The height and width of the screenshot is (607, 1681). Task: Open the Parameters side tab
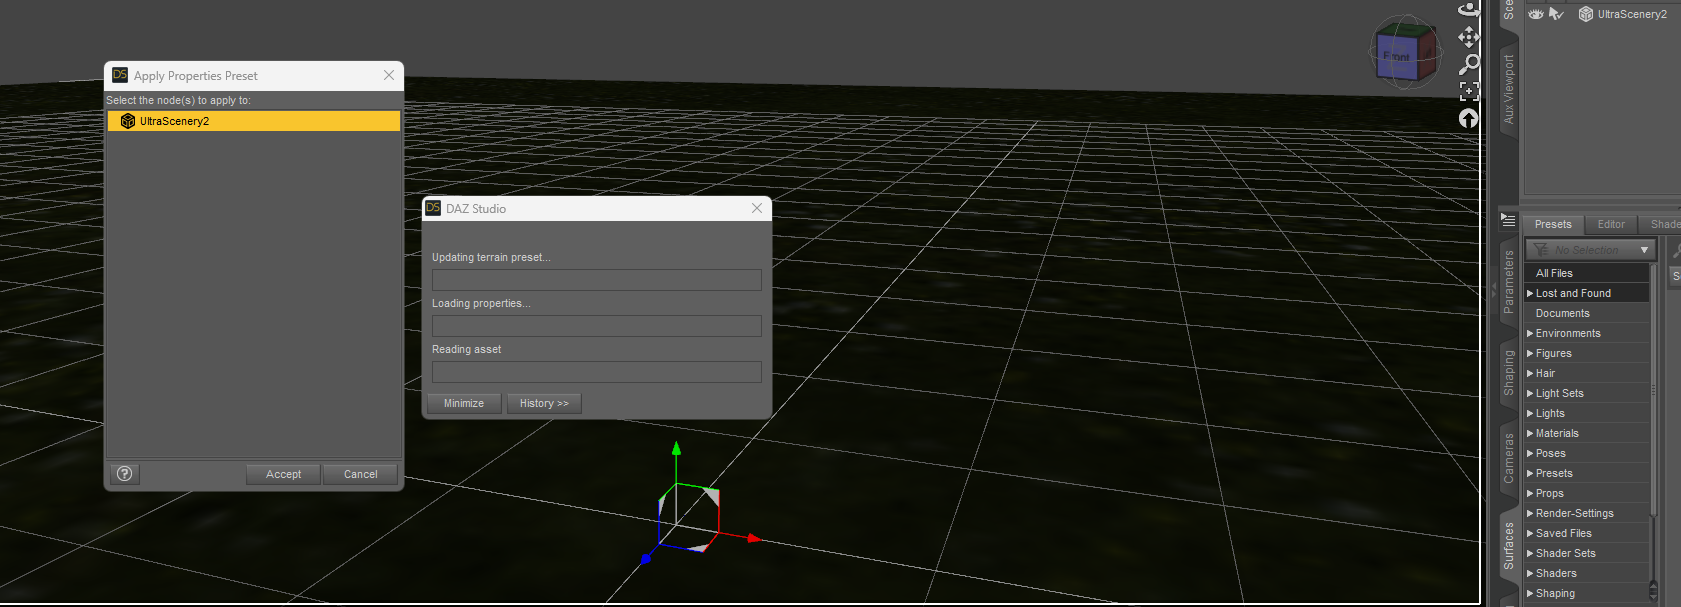1509,282
